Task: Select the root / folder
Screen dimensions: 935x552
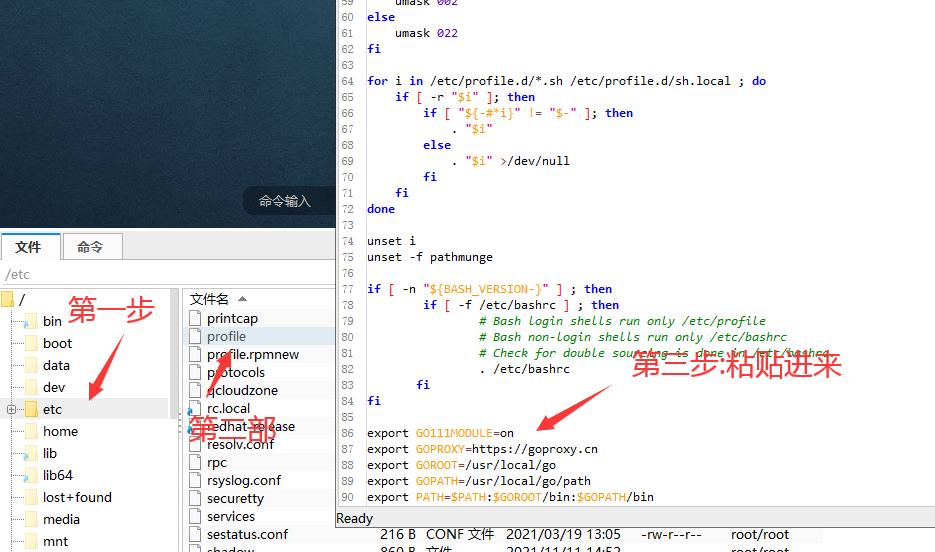Action: pyautogui.click(x=22, y=299)
